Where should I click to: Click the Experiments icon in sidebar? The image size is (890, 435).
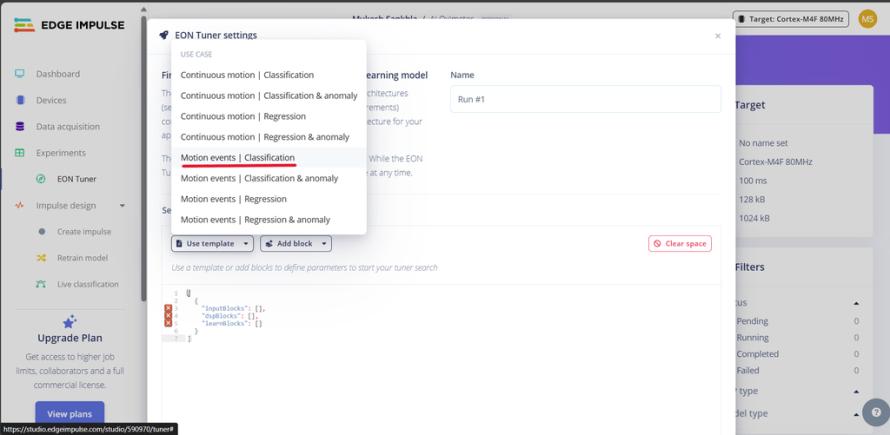[20, 153]
